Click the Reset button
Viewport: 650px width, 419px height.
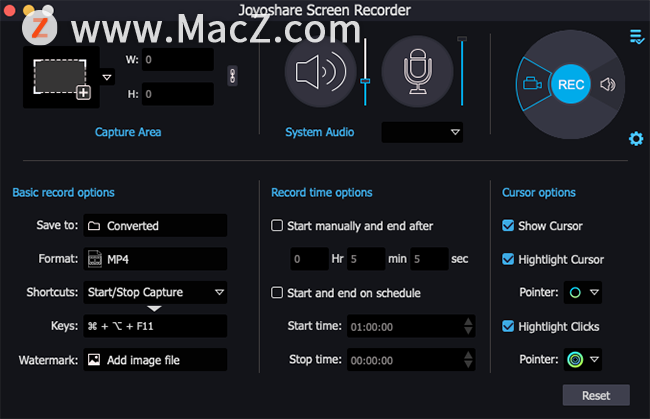click(x=596, y=395)
